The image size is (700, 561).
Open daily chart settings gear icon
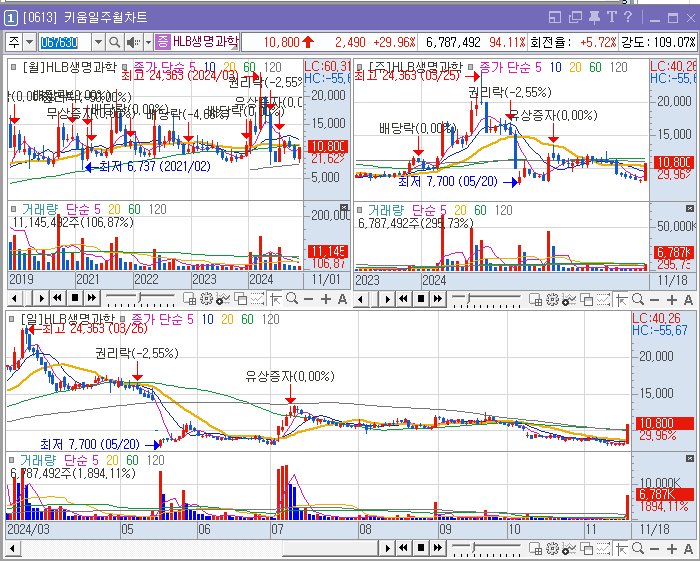click(x=552, y=549)
